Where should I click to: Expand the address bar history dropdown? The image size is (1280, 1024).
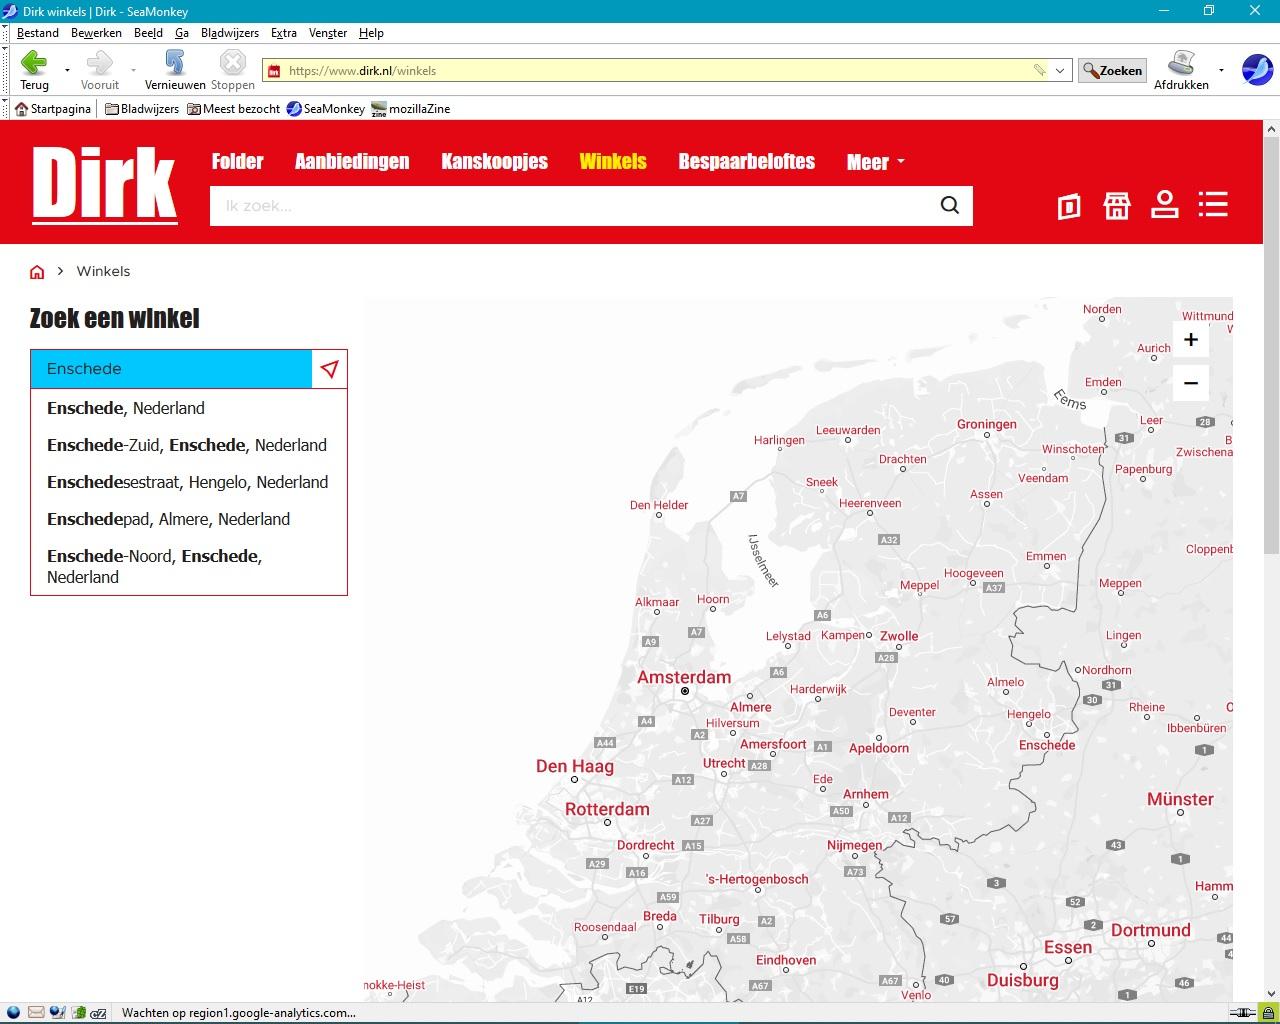coord(1060,70)
